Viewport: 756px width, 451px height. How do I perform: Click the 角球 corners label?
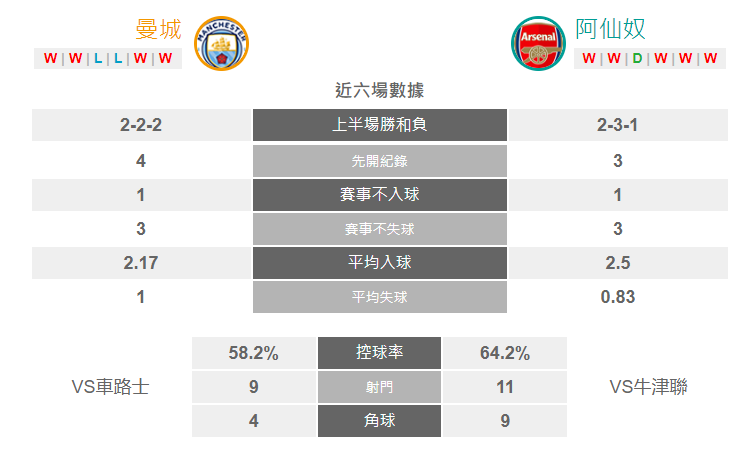379,421
